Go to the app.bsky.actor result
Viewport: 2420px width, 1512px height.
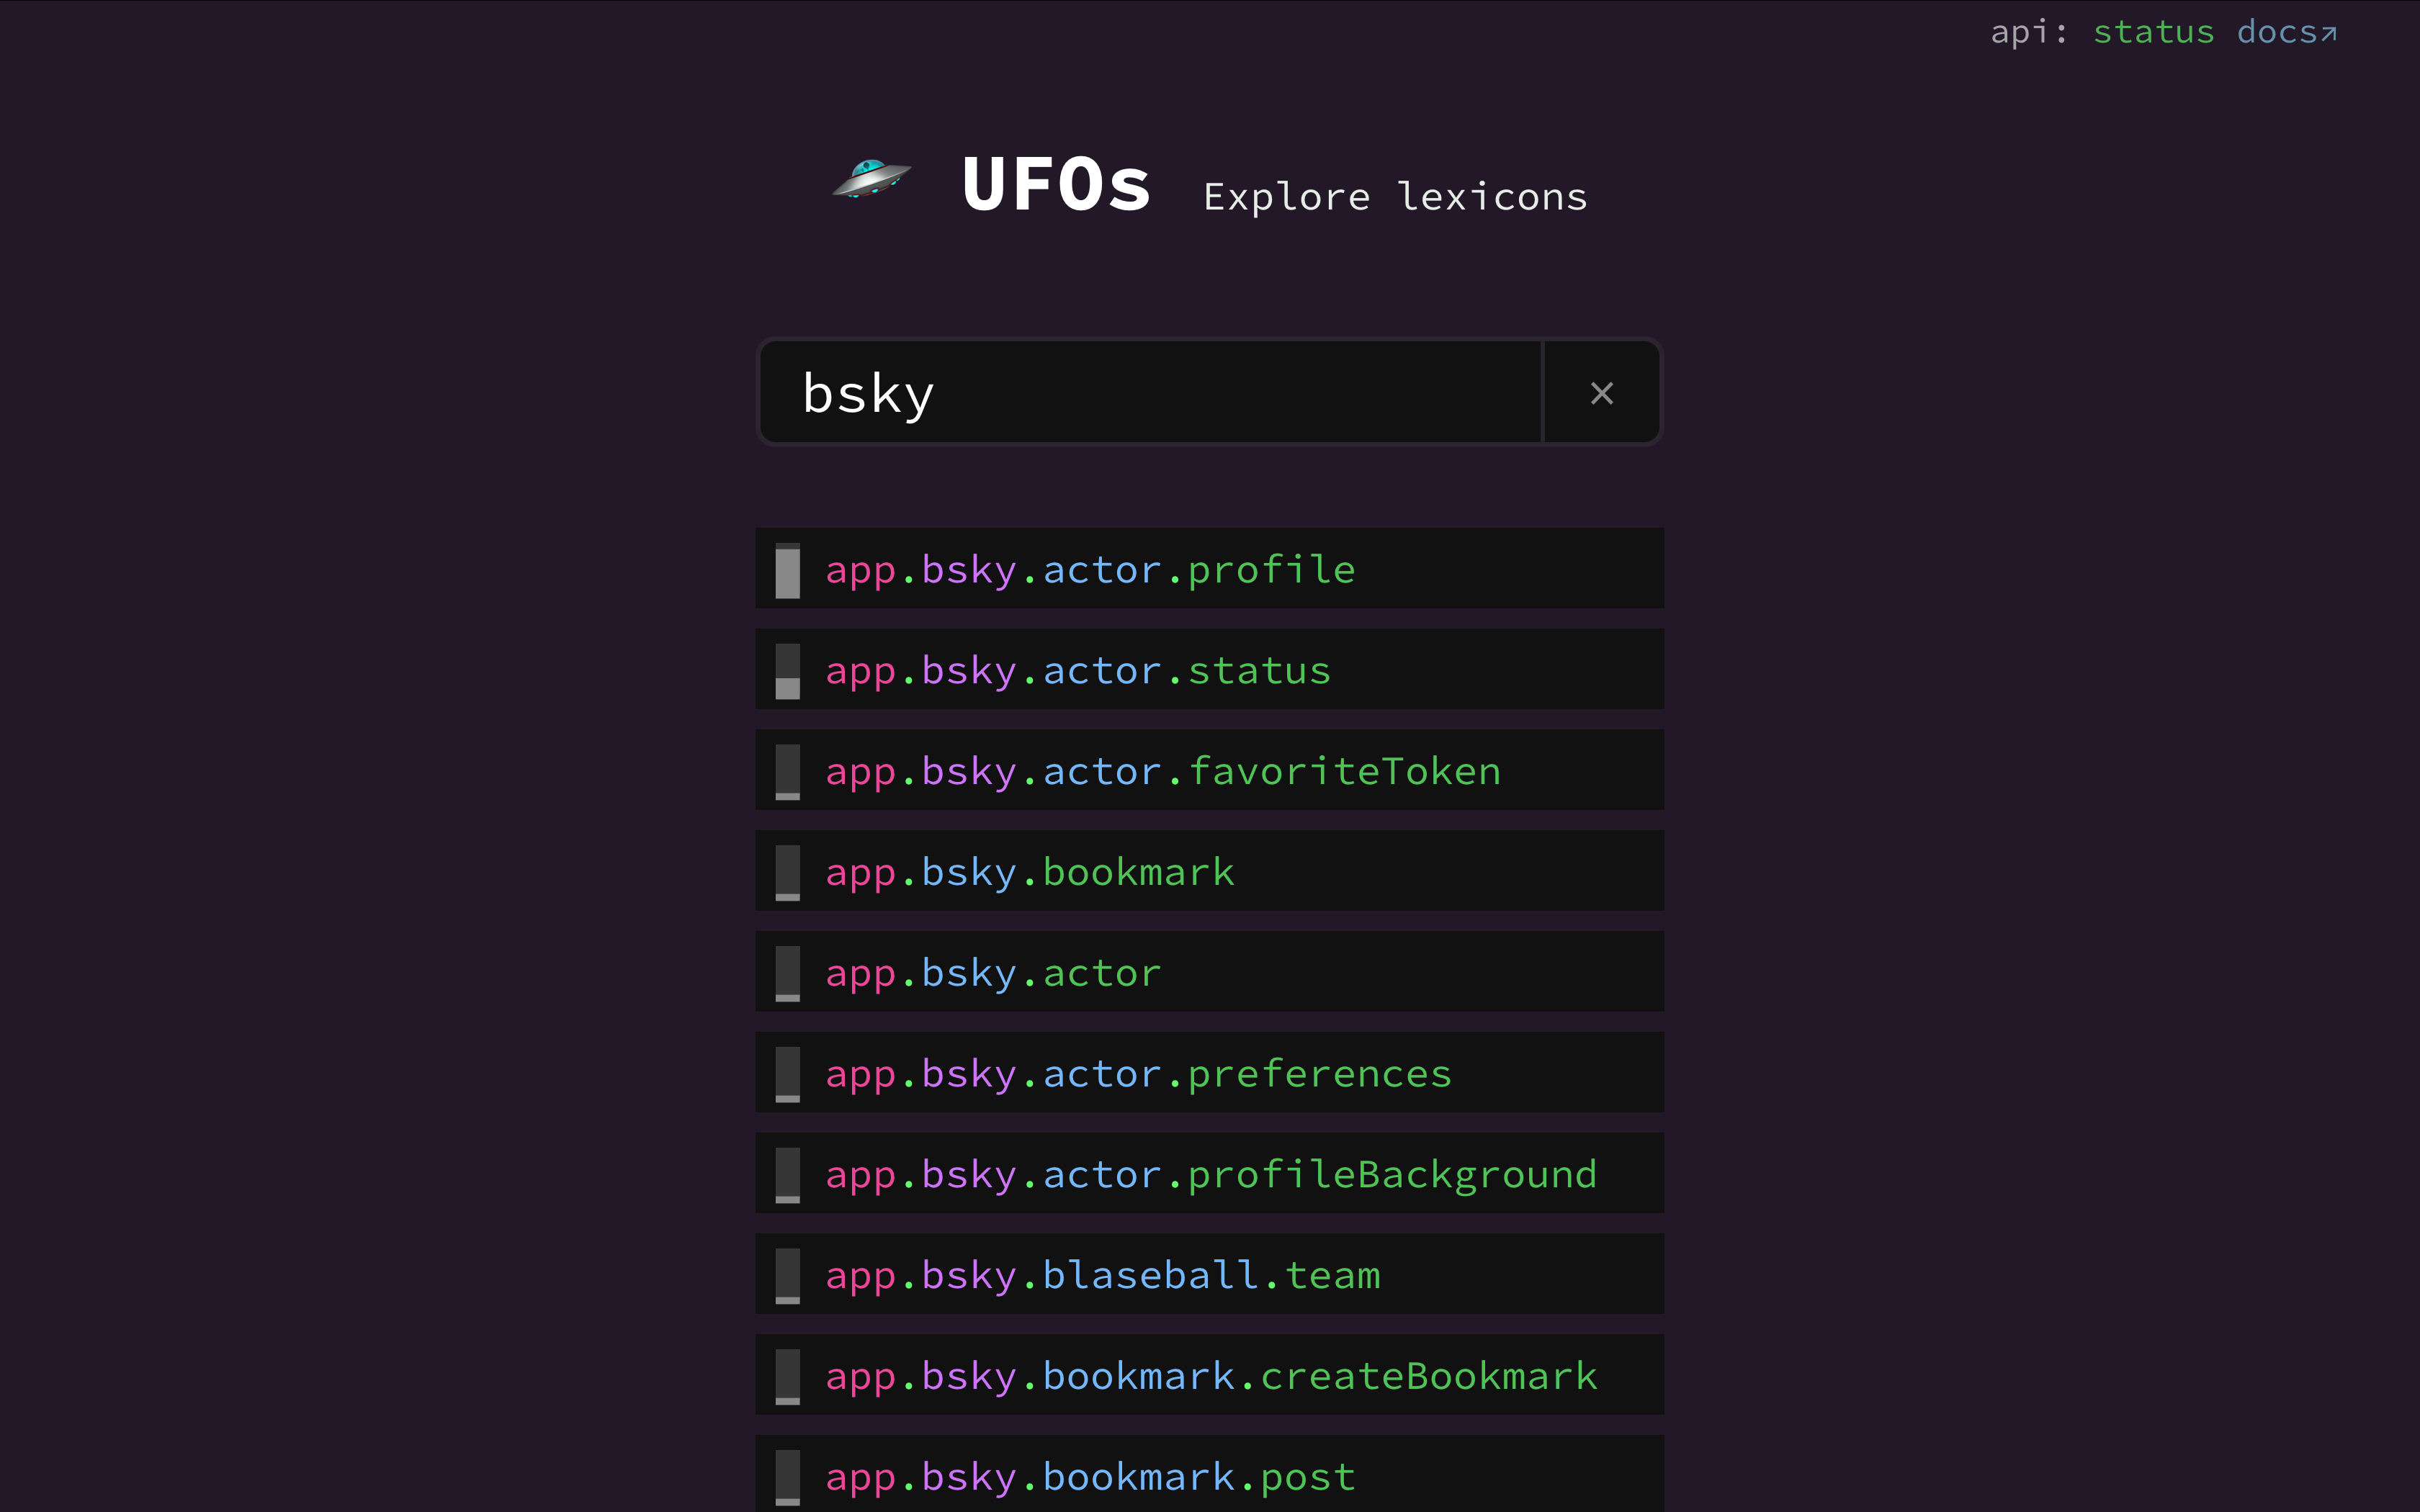[993, 974]
